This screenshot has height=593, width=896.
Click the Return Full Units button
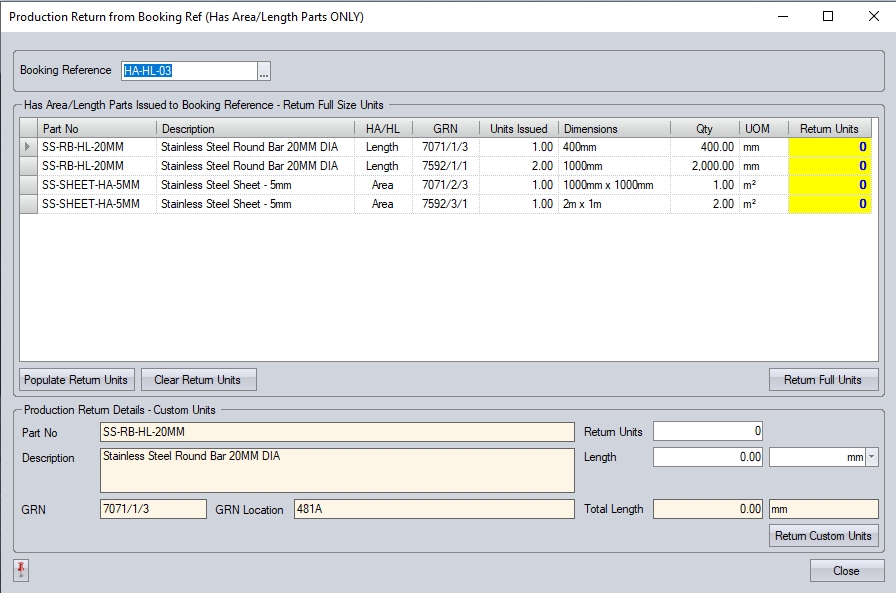pos(823,380)
